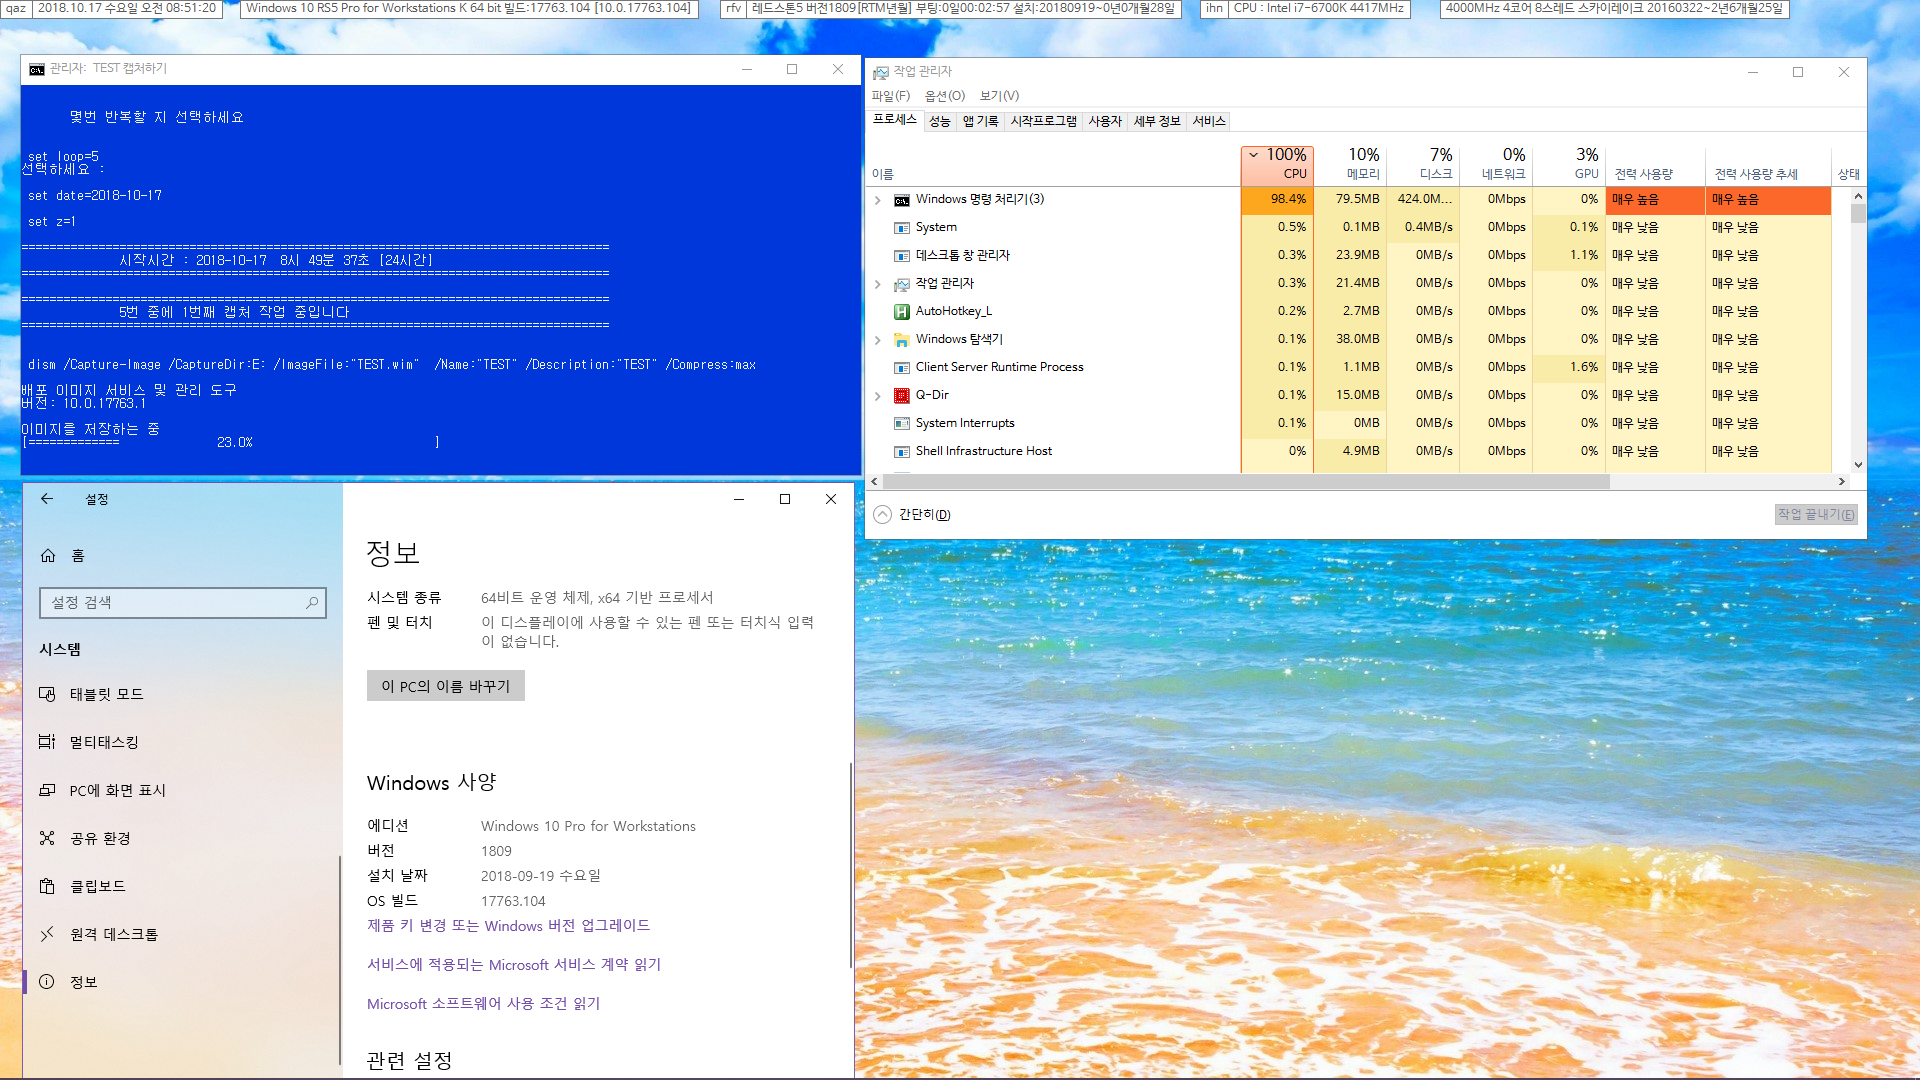Open 멀티태스킹 settings page
Viewport: 1920px width, 1080px height.
pyautogui.click(x=180, y=743)
